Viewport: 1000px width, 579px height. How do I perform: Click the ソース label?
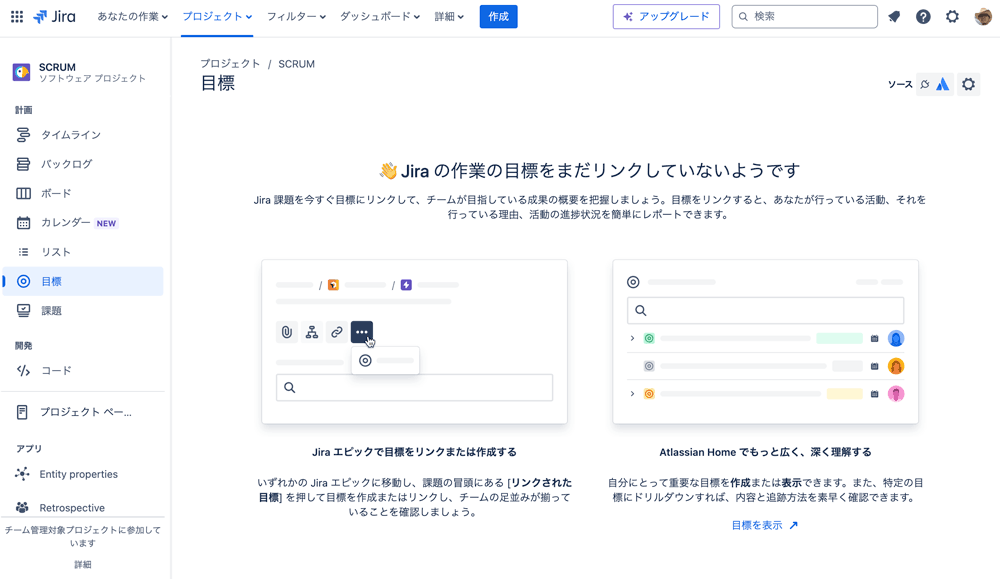900,84
